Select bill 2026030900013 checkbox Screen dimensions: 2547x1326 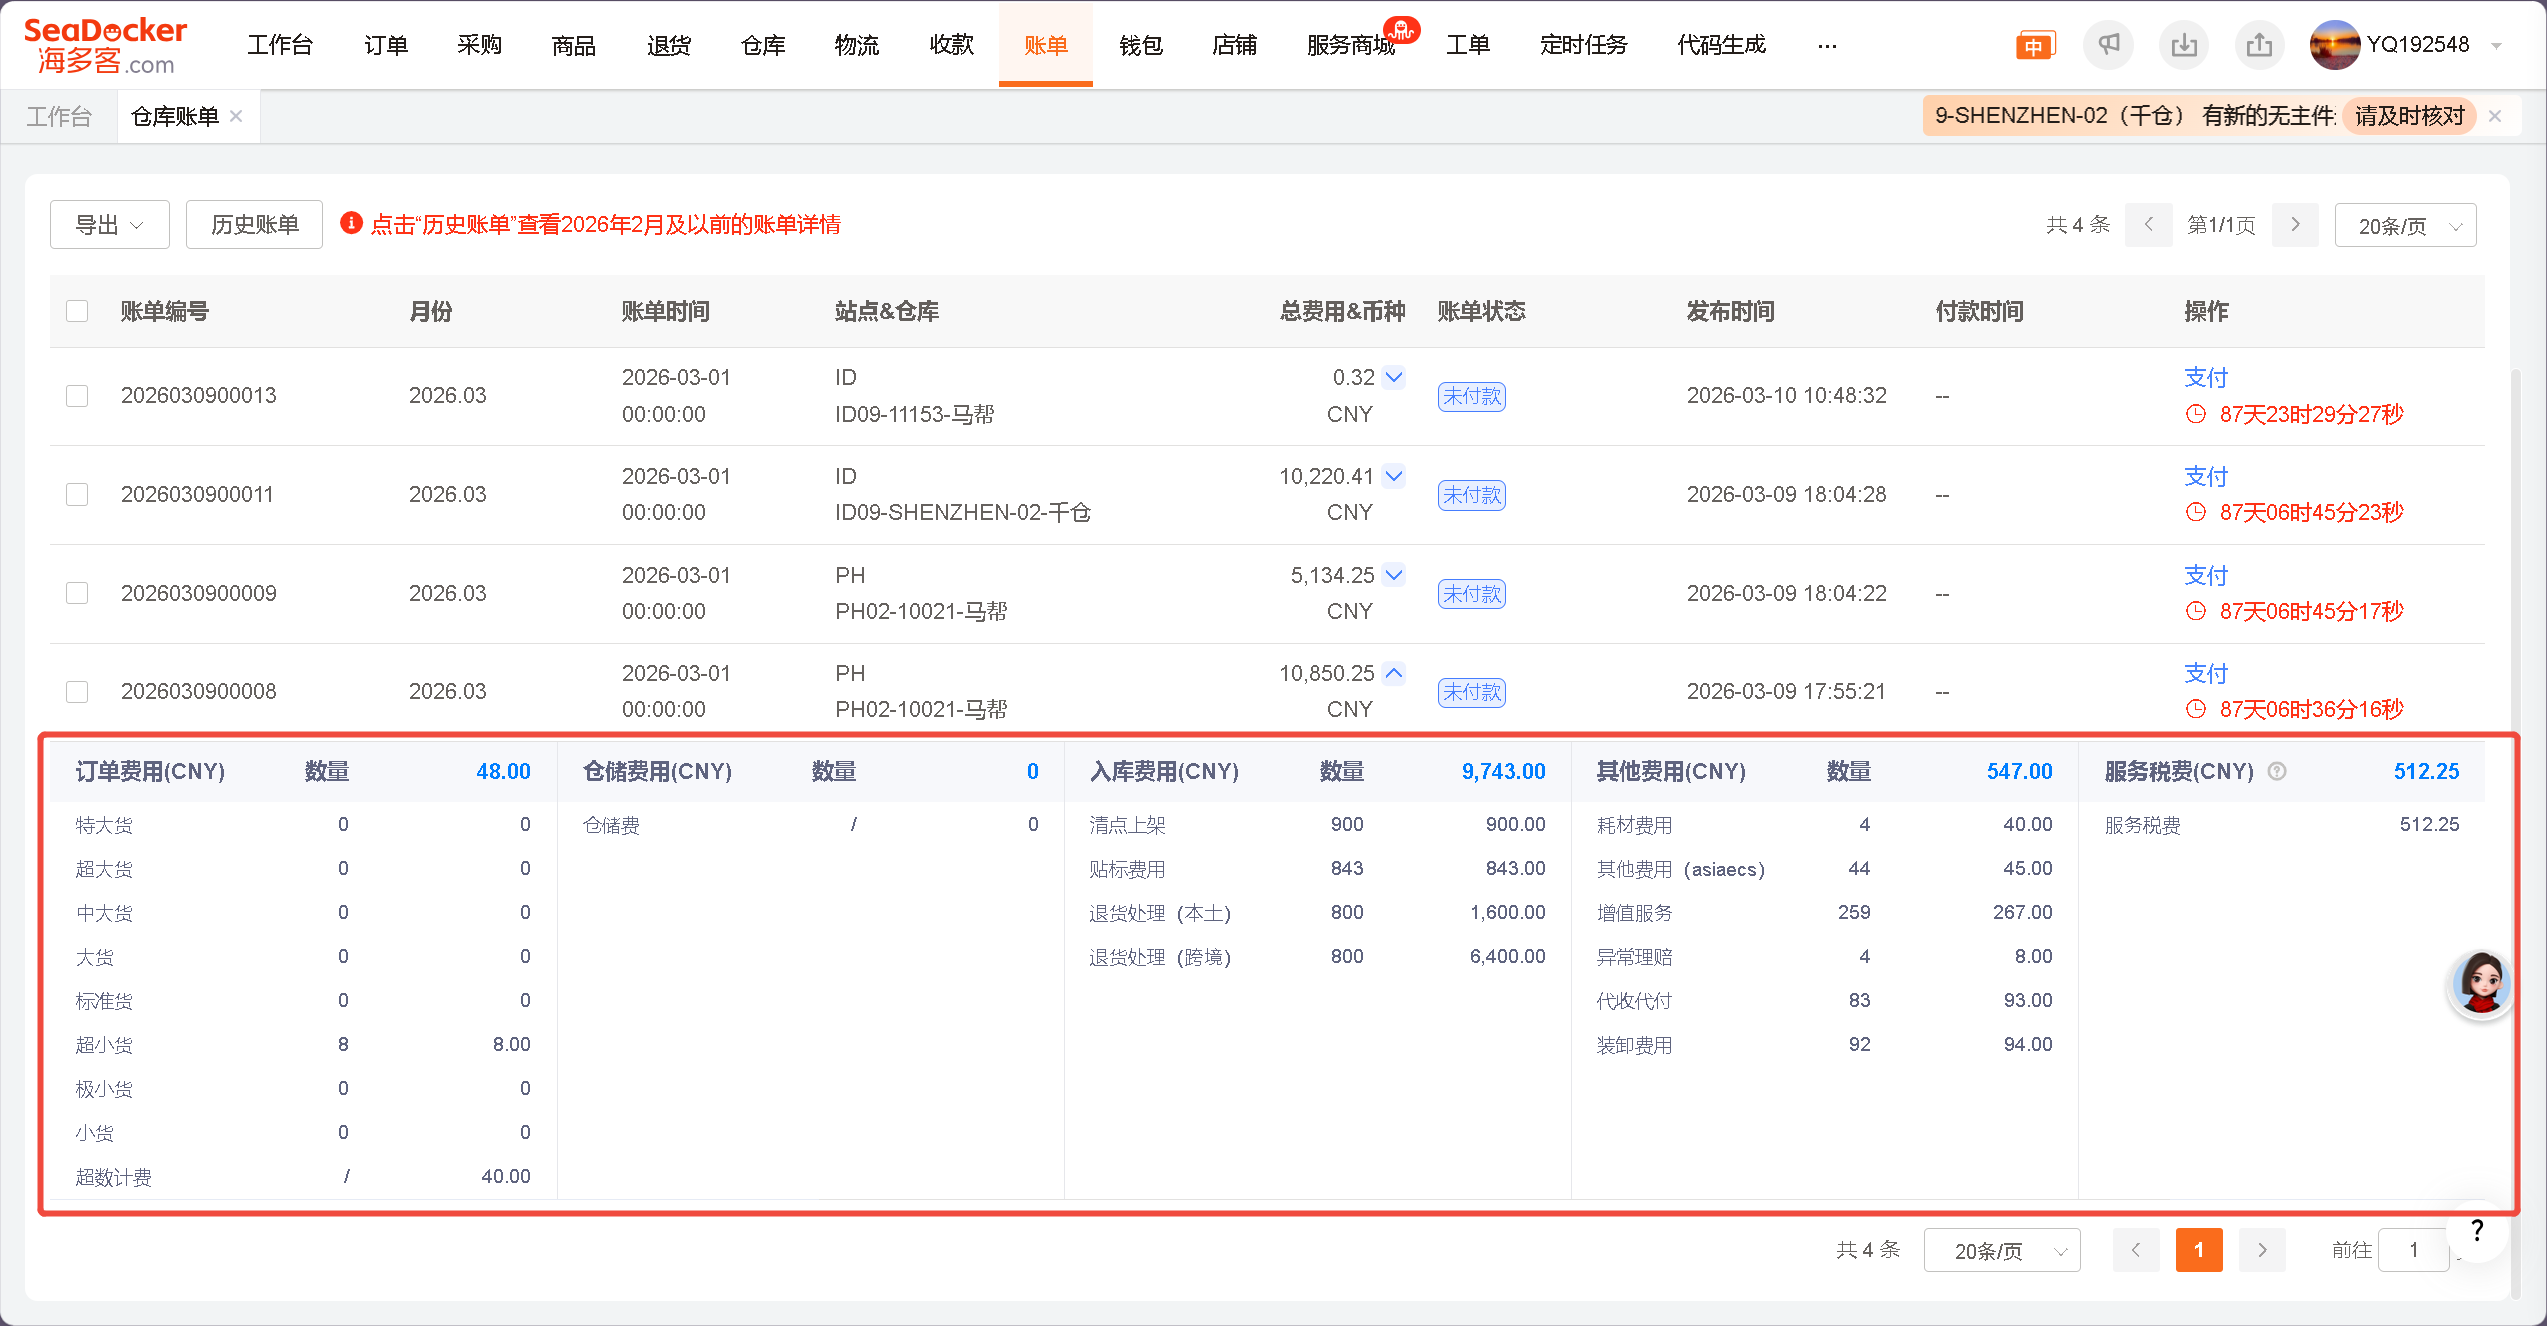click(77, 395)
